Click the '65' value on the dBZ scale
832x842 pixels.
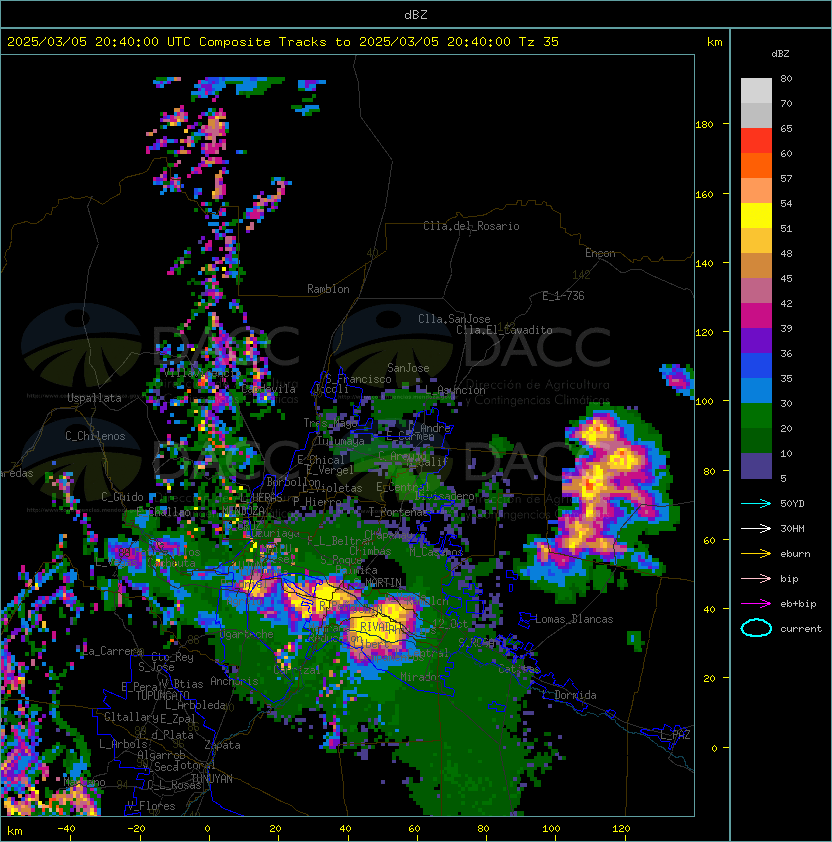[x=786, y=129]
